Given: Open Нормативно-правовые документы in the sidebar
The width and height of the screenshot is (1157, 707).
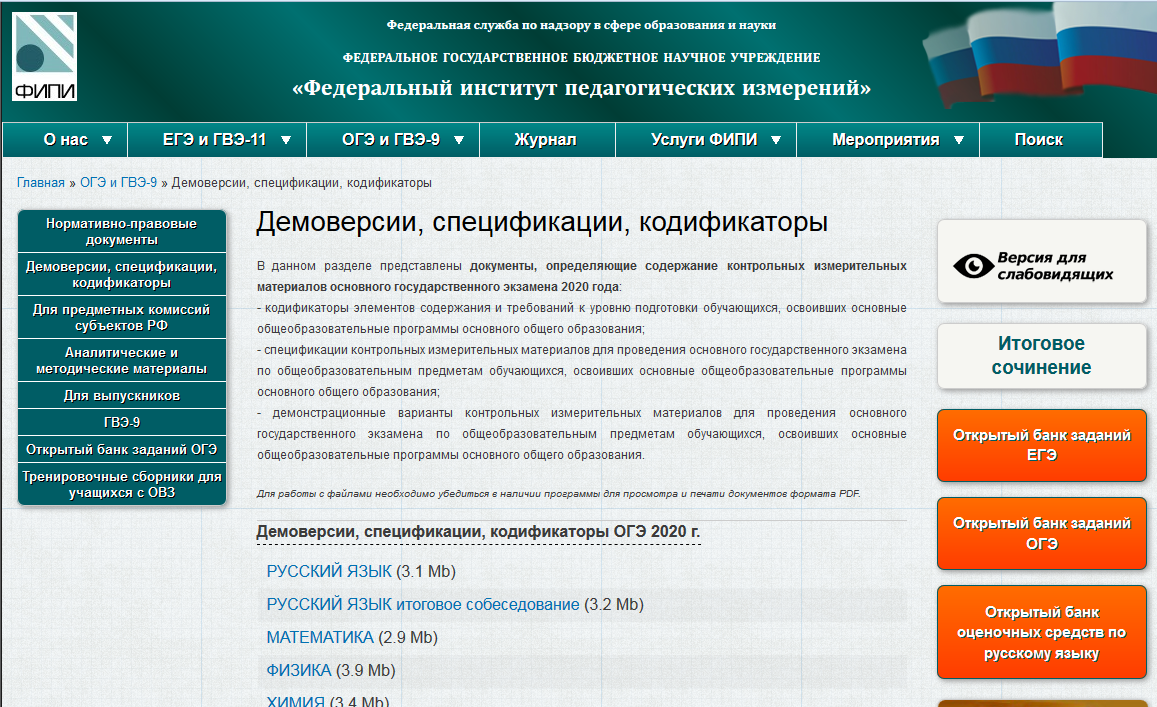Looking at the screenshot, I should pyautogui.click(x=121, y=230).
